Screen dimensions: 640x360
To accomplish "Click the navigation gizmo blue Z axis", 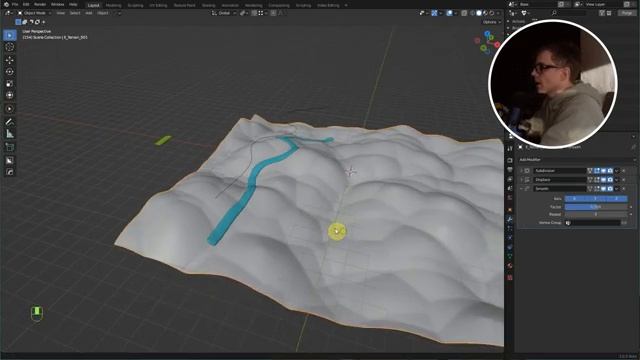I will (x=487, y=33).
